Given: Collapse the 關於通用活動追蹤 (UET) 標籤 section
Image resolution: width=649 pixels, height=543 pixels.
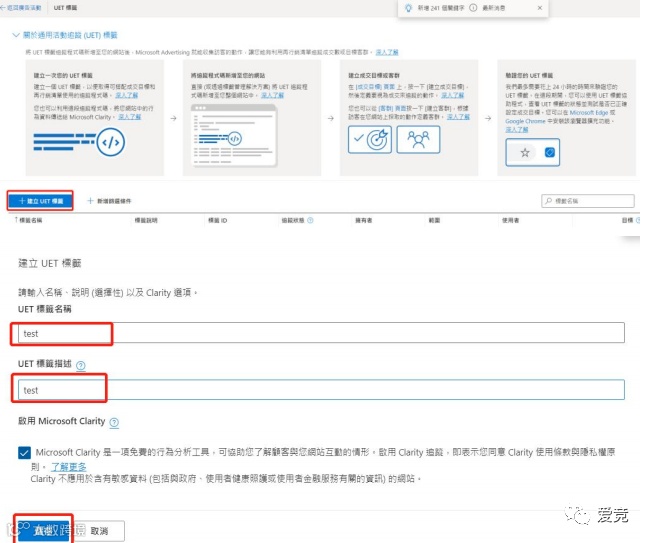Looking at the screenshot, I should coord(65,35).
